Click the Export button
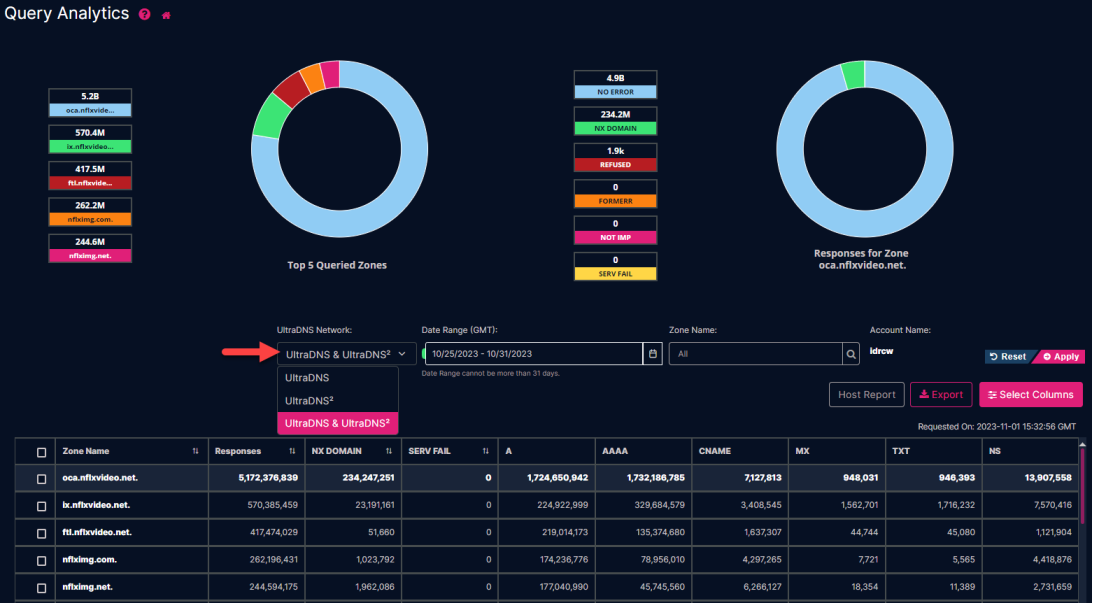Screen dimensions: 1093x603 pyautogui.click(x=940, y=394)
